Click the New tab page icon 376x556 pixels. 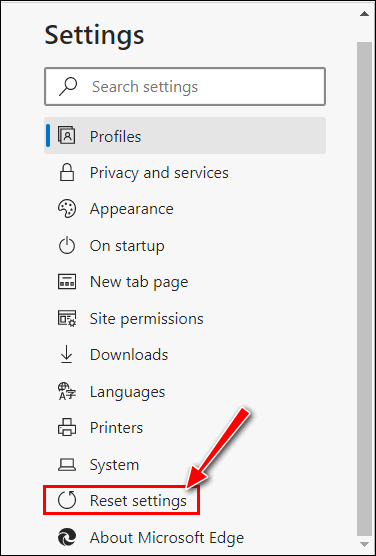[66, 282]
